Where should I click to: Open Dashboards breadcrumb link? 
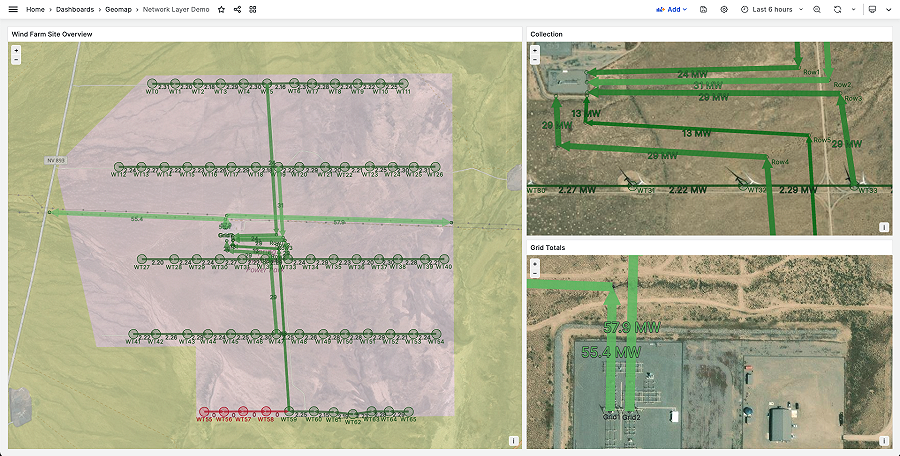point(75,10)
